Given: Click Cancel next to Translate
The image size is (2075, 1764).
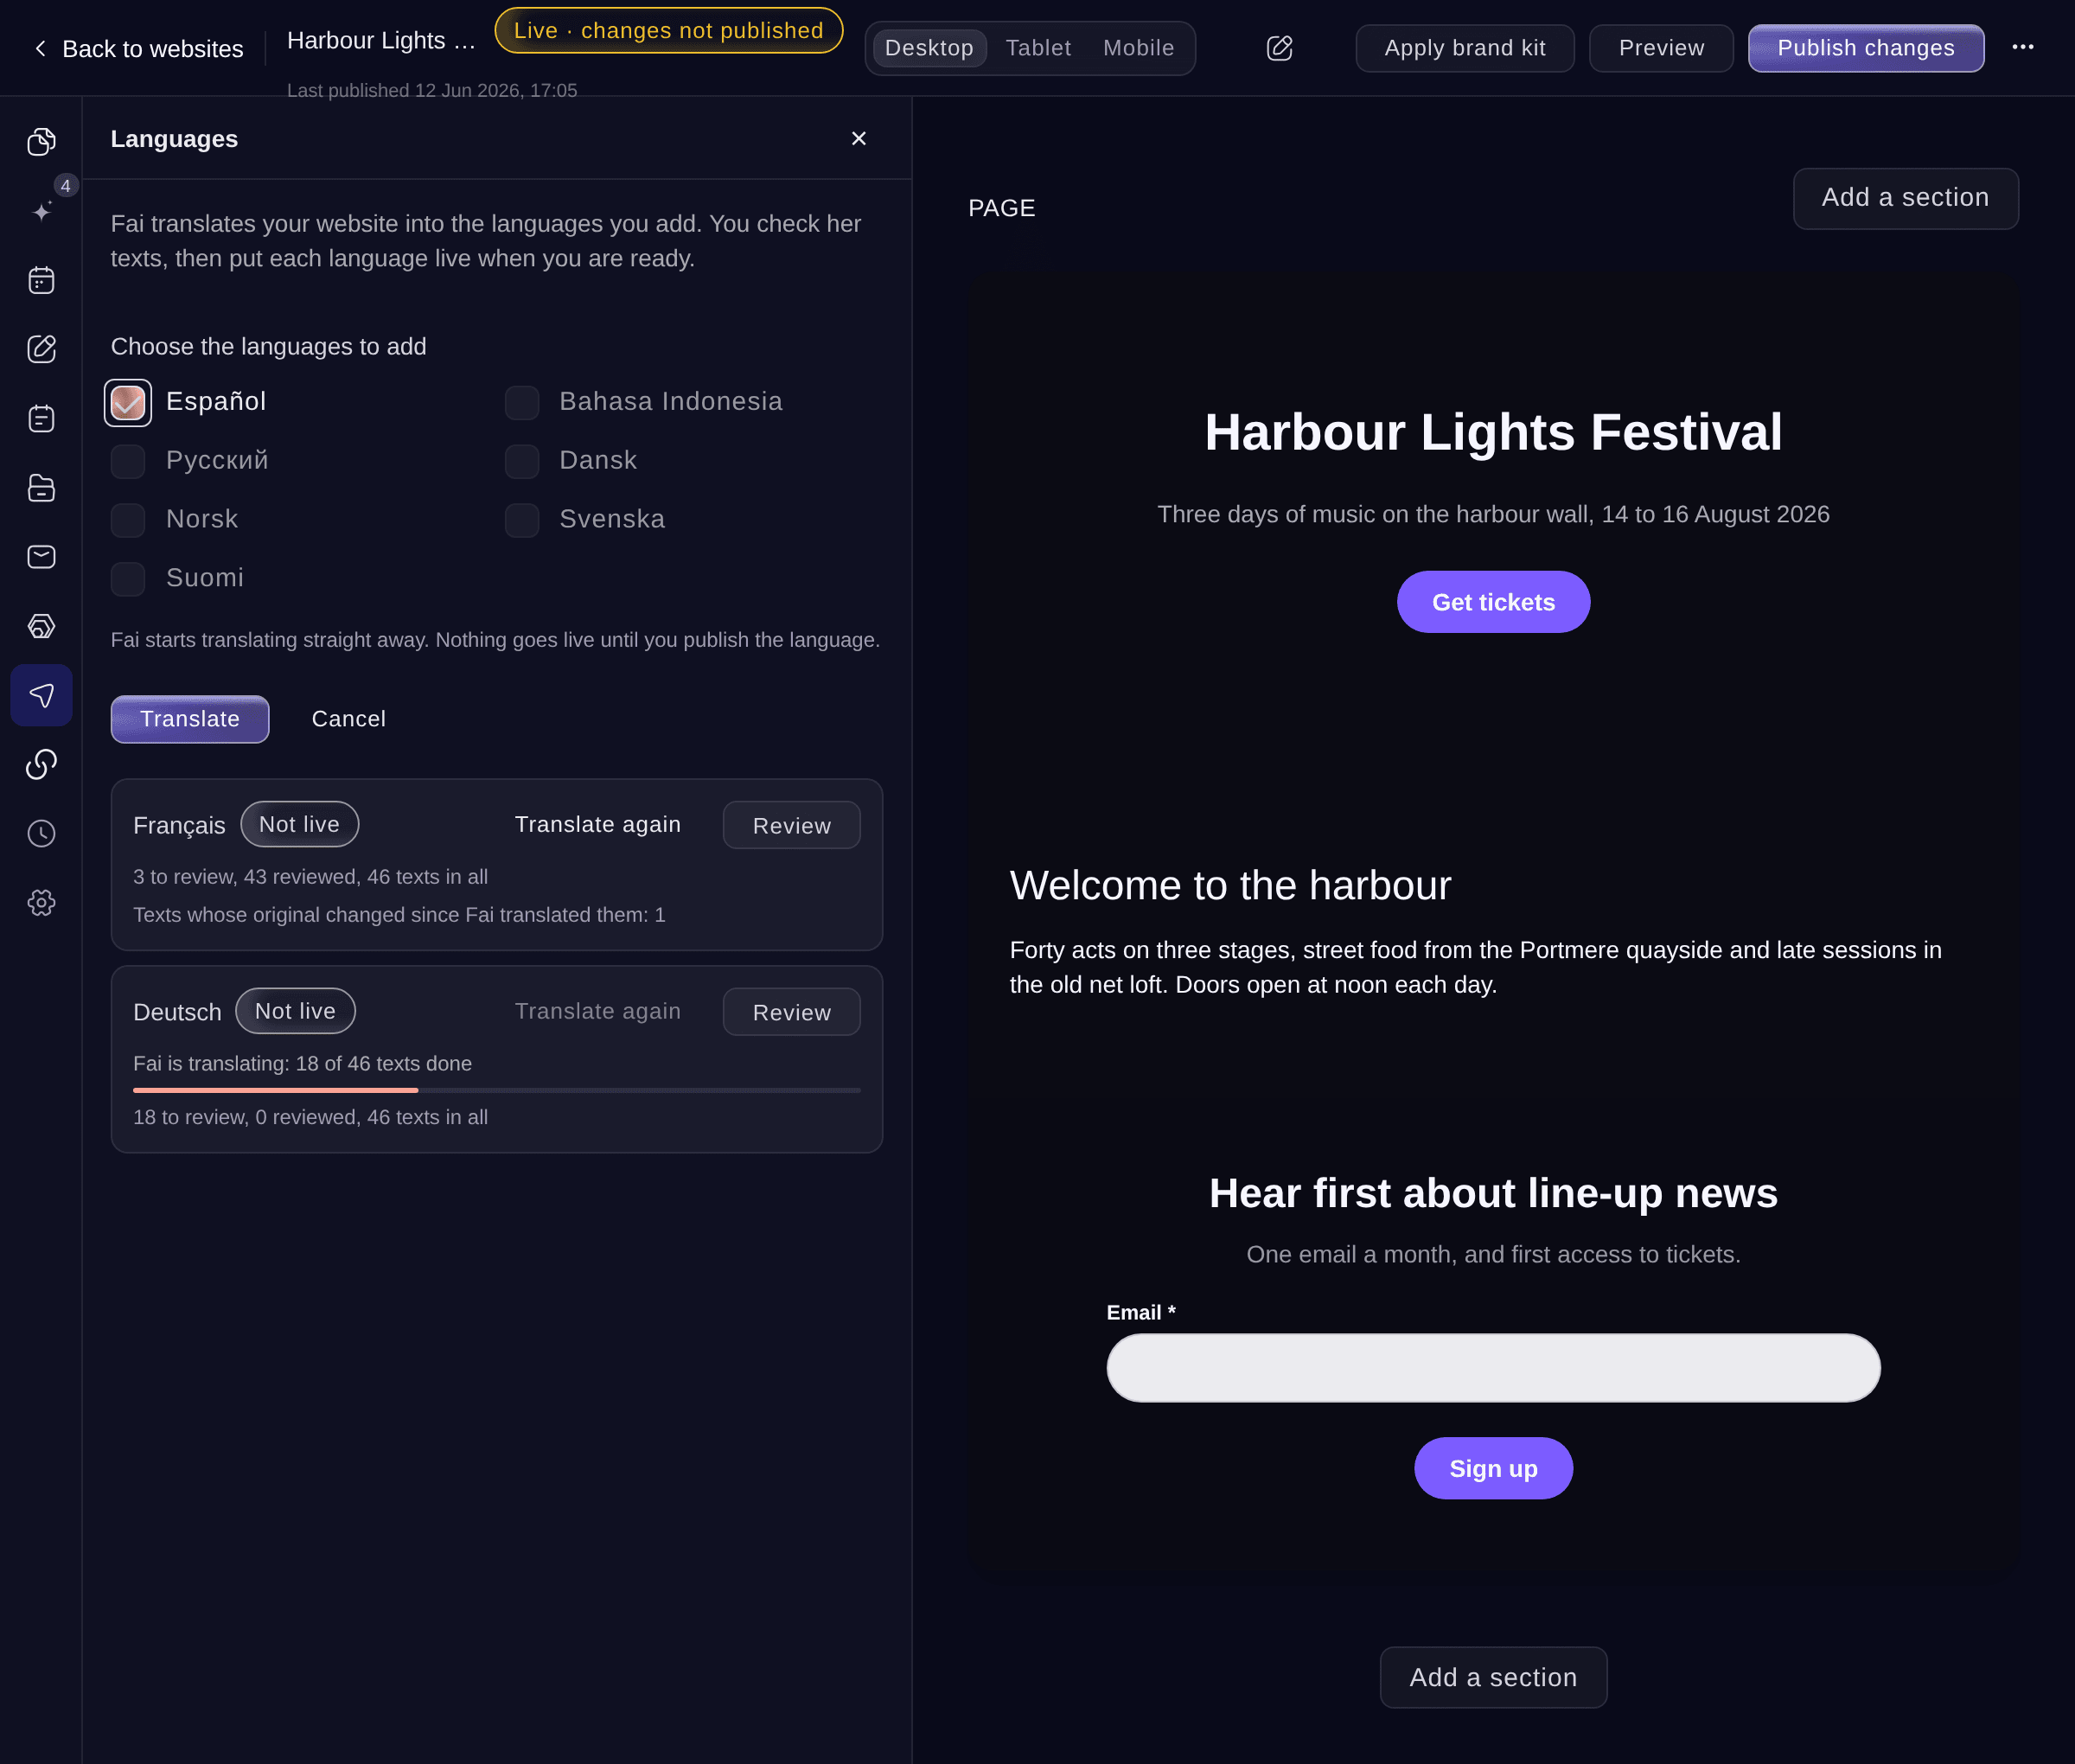Looking at the screenshot, I should pos(348,719).
